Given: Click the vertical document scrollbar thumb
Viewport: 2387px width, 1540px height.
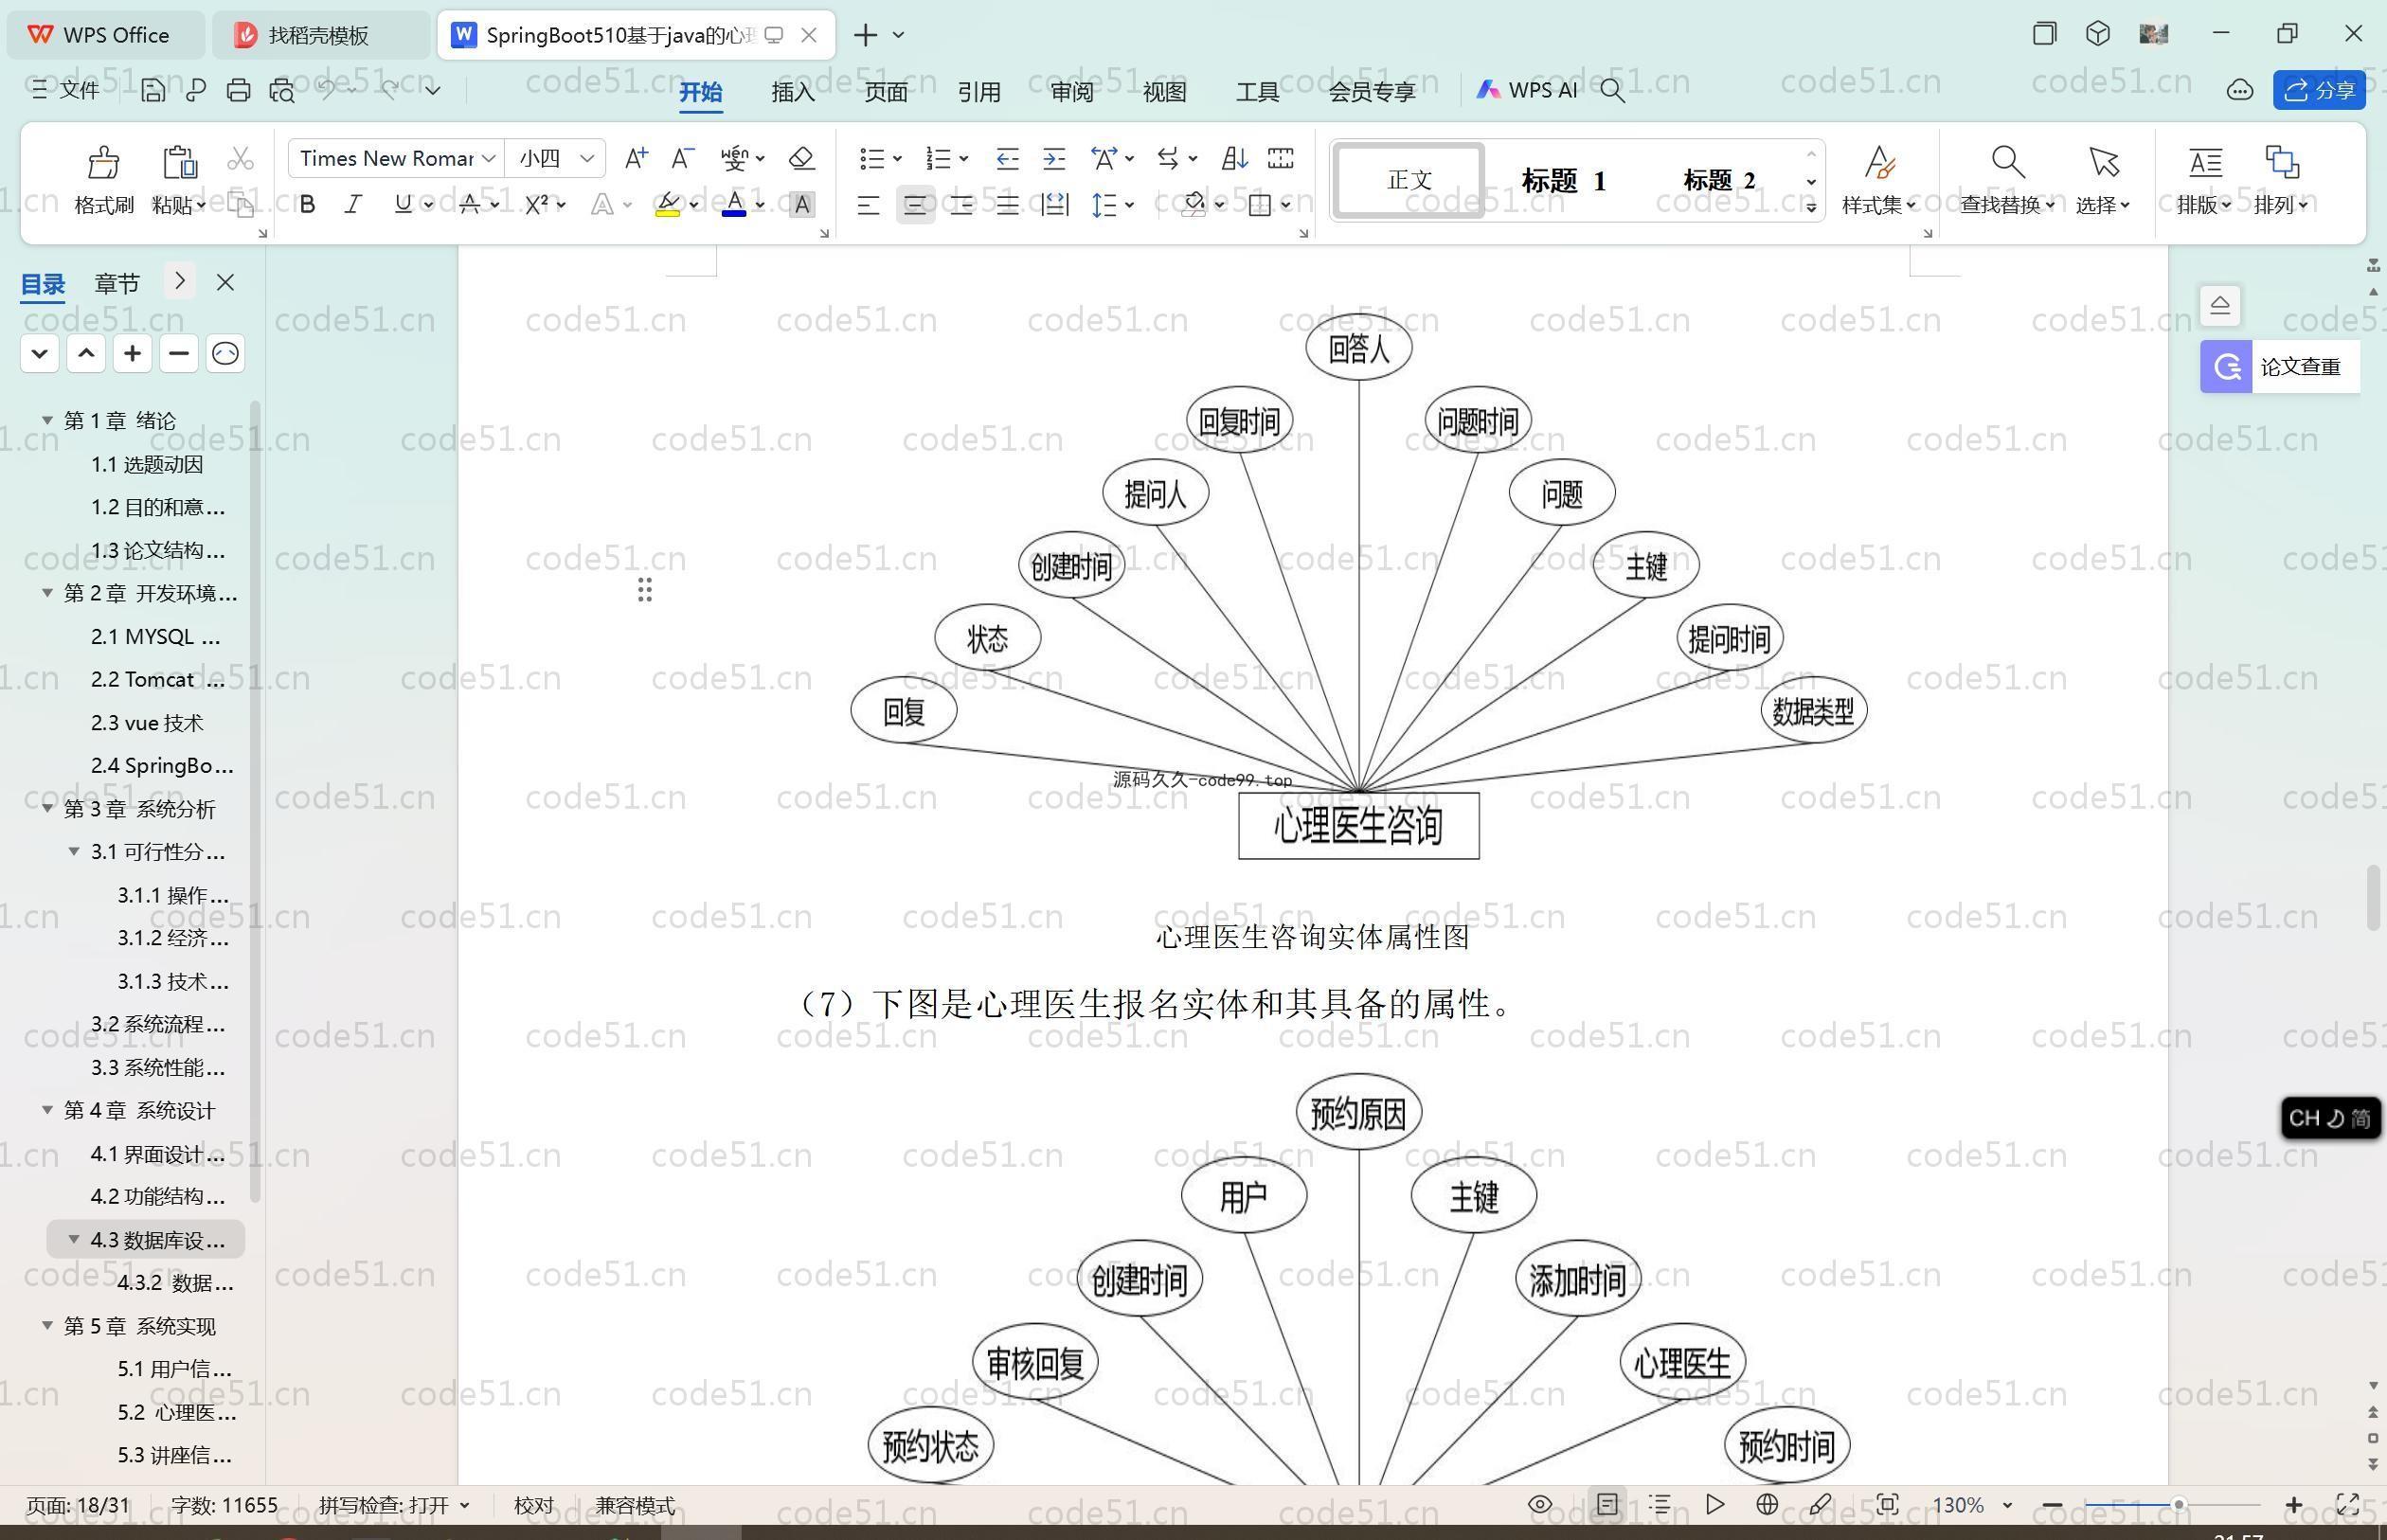Looking at the screenshot, I should (2373, 898).
